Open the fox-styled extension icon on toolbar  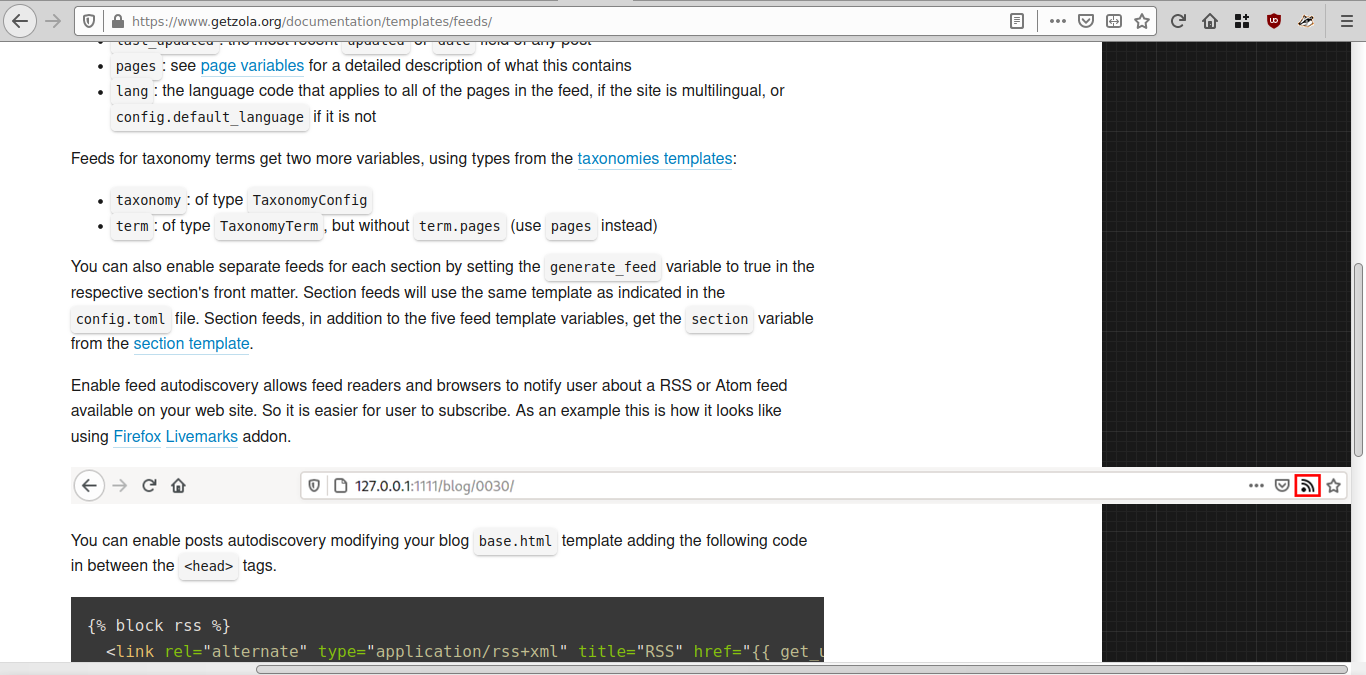[x=1306, y=20]
